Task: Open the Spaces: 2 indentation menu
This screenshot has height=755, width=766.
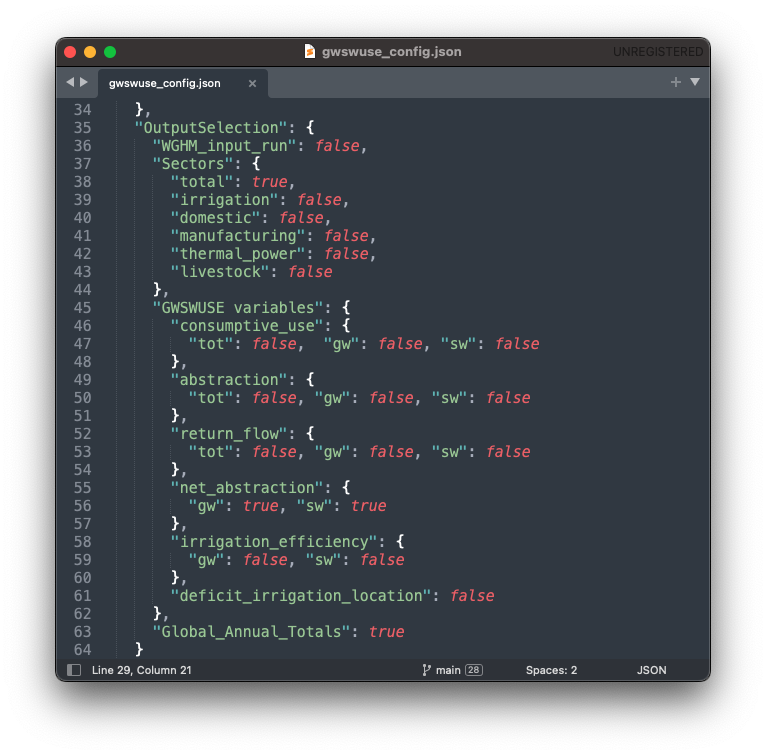Action: point(551,670)
